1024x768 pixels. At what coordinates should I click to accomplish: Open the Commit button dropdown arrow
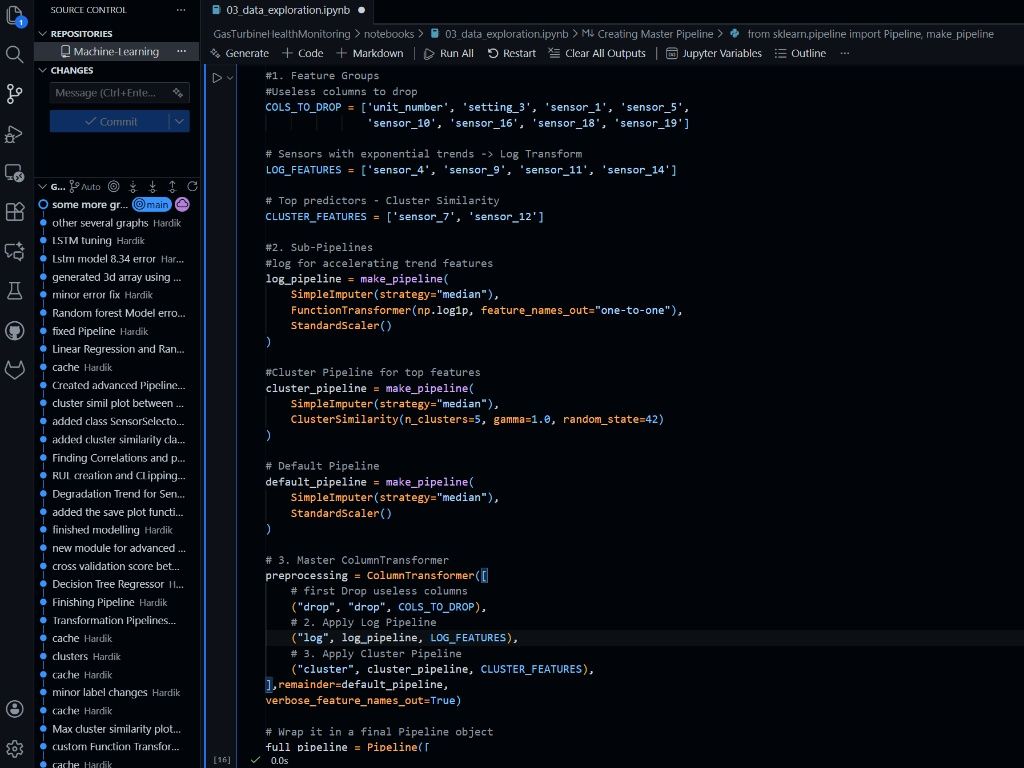tap(179, 121)
